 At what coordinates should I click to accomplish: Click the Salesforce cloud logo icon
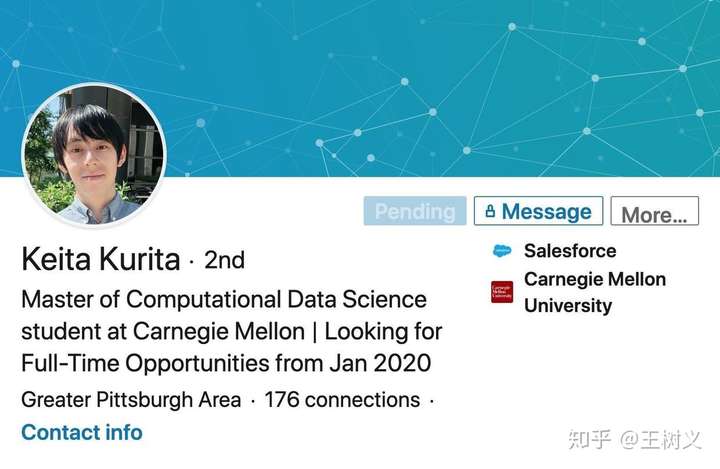tap(502, 251)
